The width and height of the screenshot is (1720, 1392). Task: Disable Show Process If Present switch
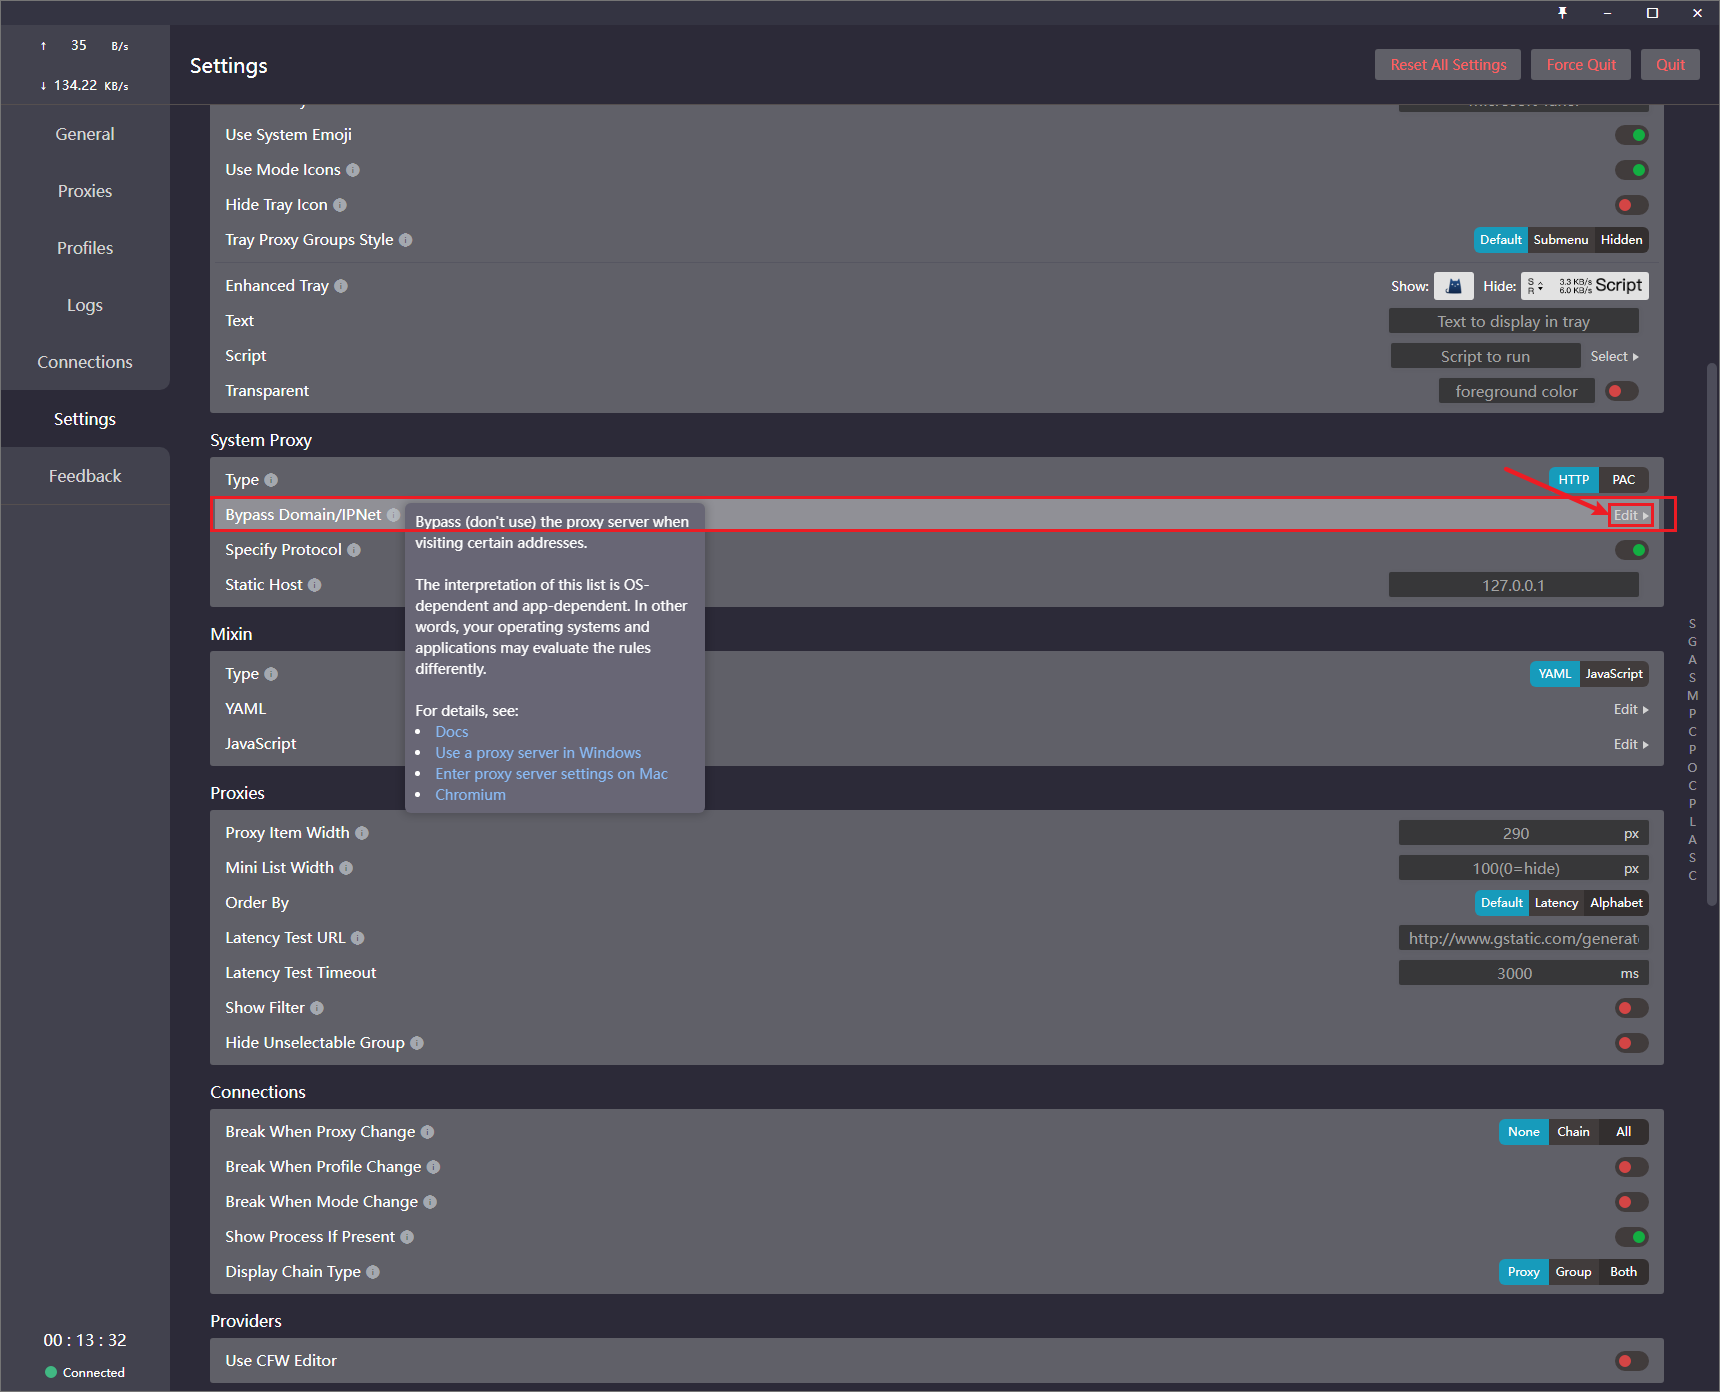click(1632, 1237)
